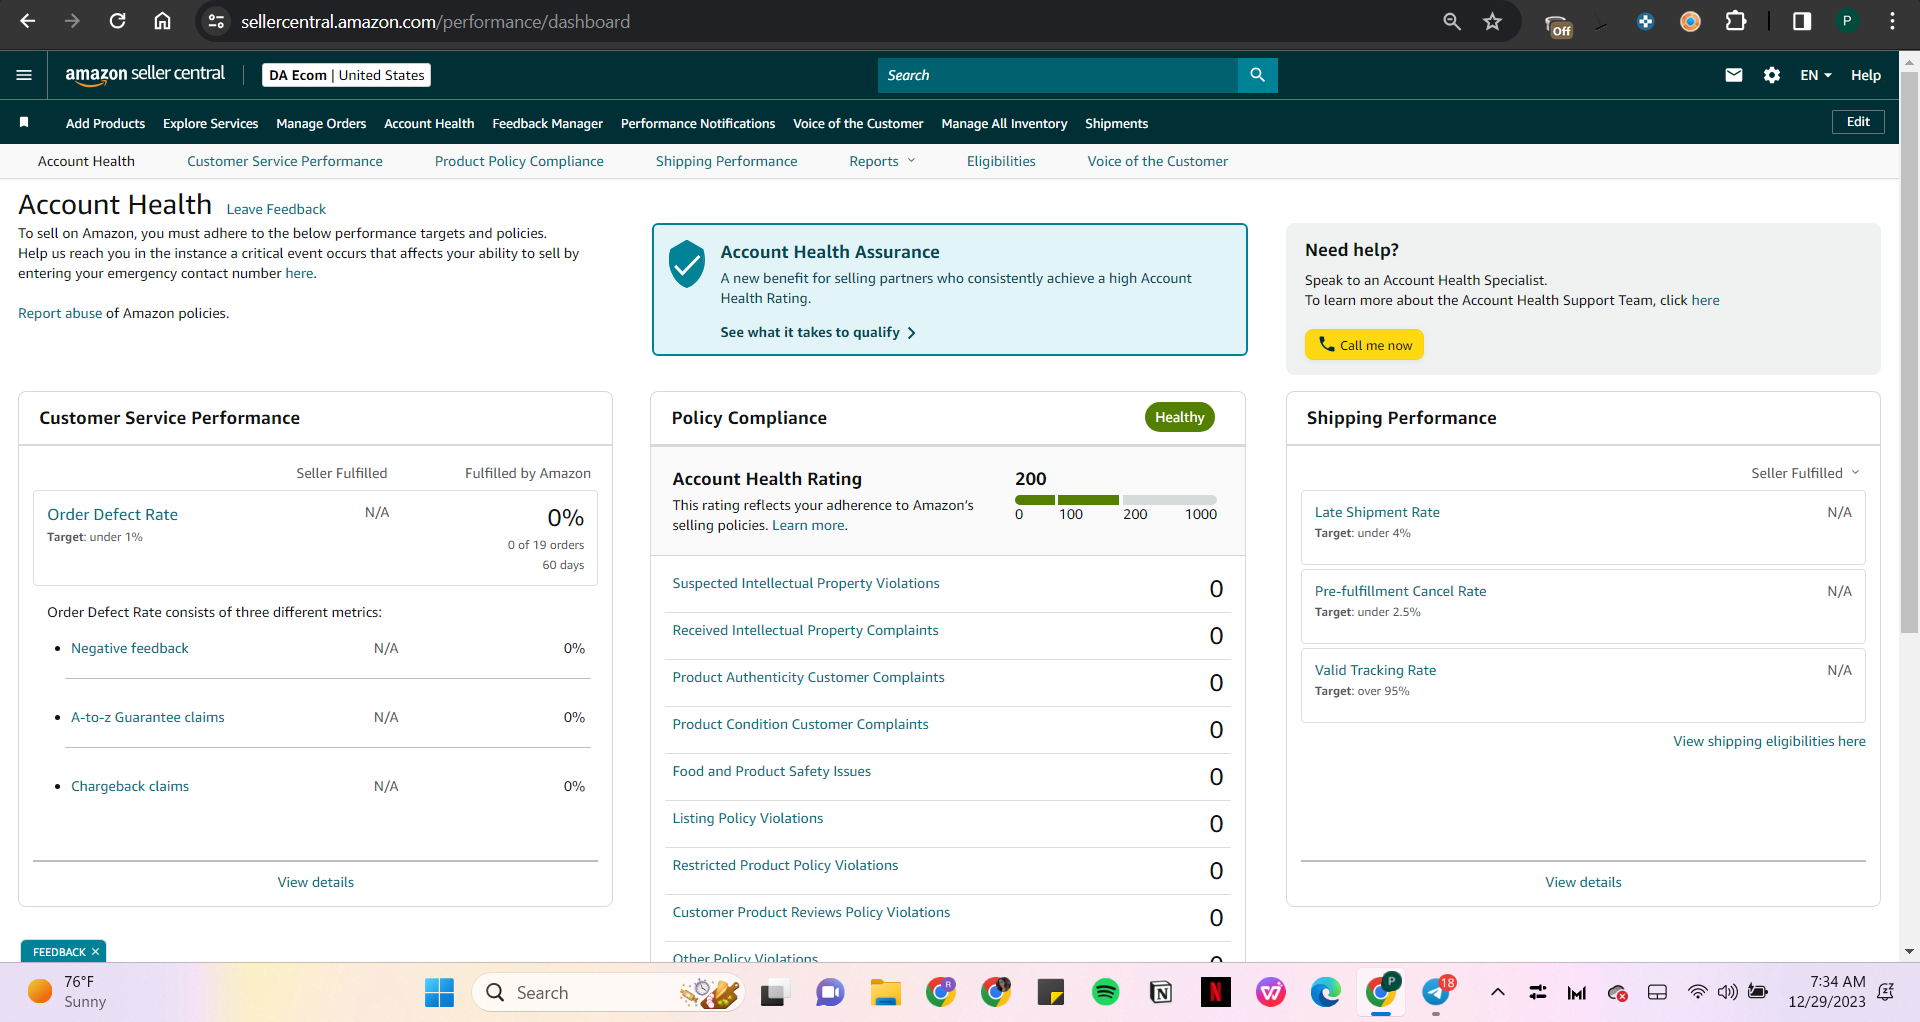
Task: Open Netflix from the taskbar
Action: pyautogui.click(x=1215, y=992)
